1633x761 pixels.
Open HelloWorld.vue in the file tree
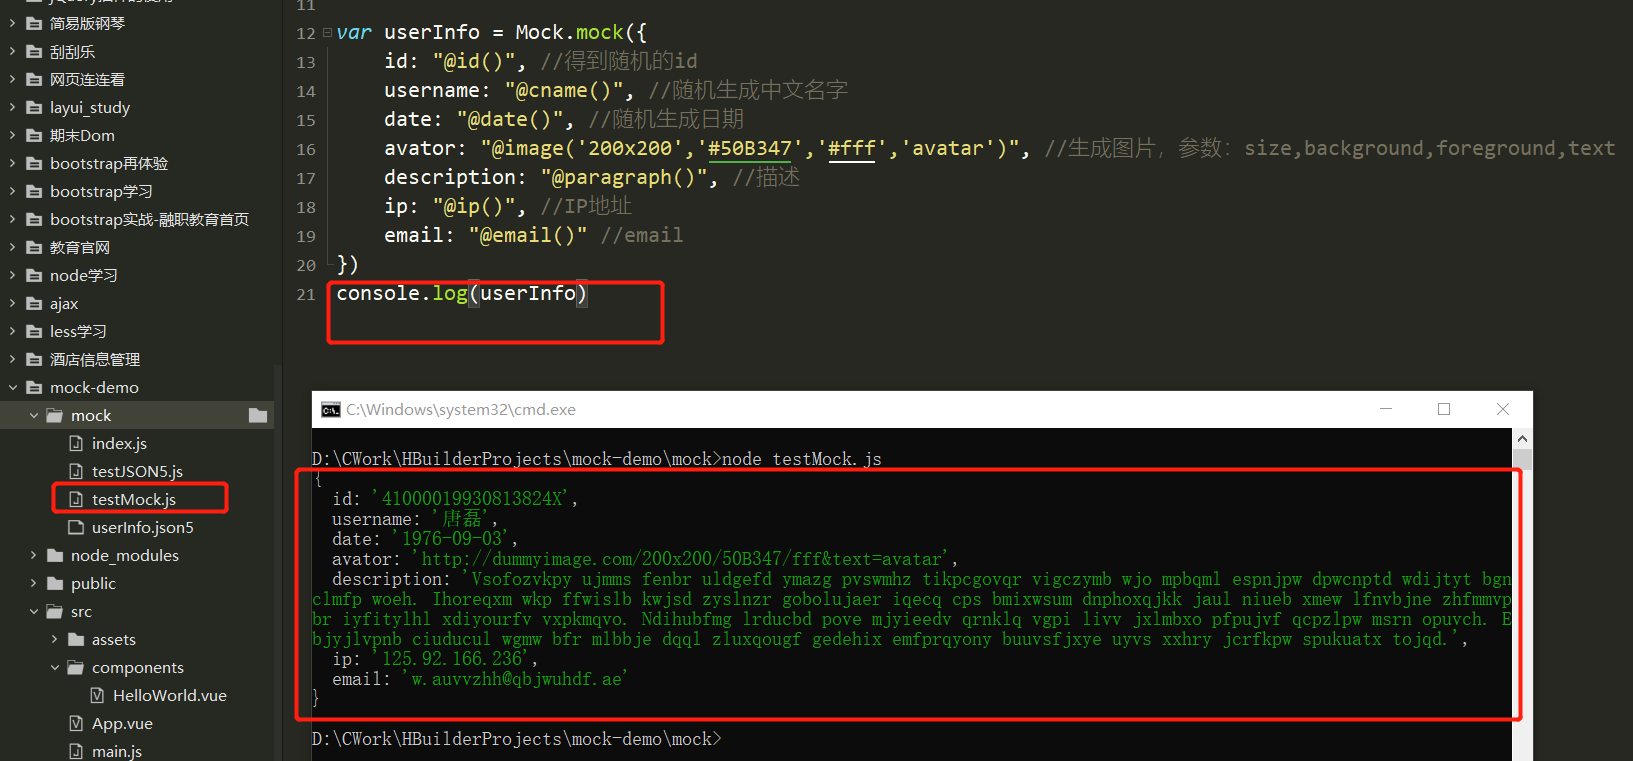click(170, 695)
